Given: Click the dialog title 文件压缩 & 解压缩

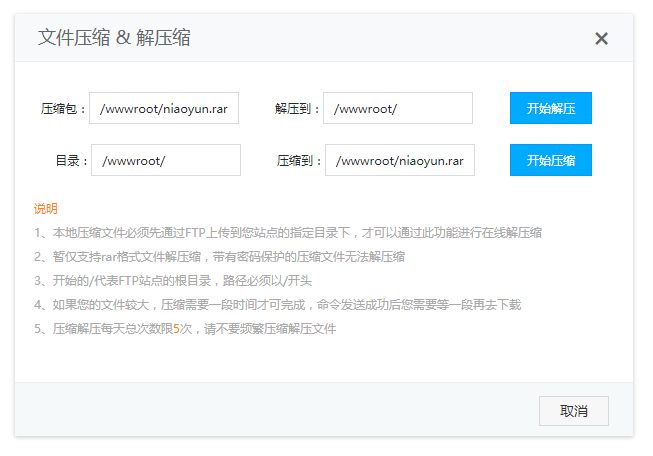Looking at the screenshot, I should [x=114, y=38].
